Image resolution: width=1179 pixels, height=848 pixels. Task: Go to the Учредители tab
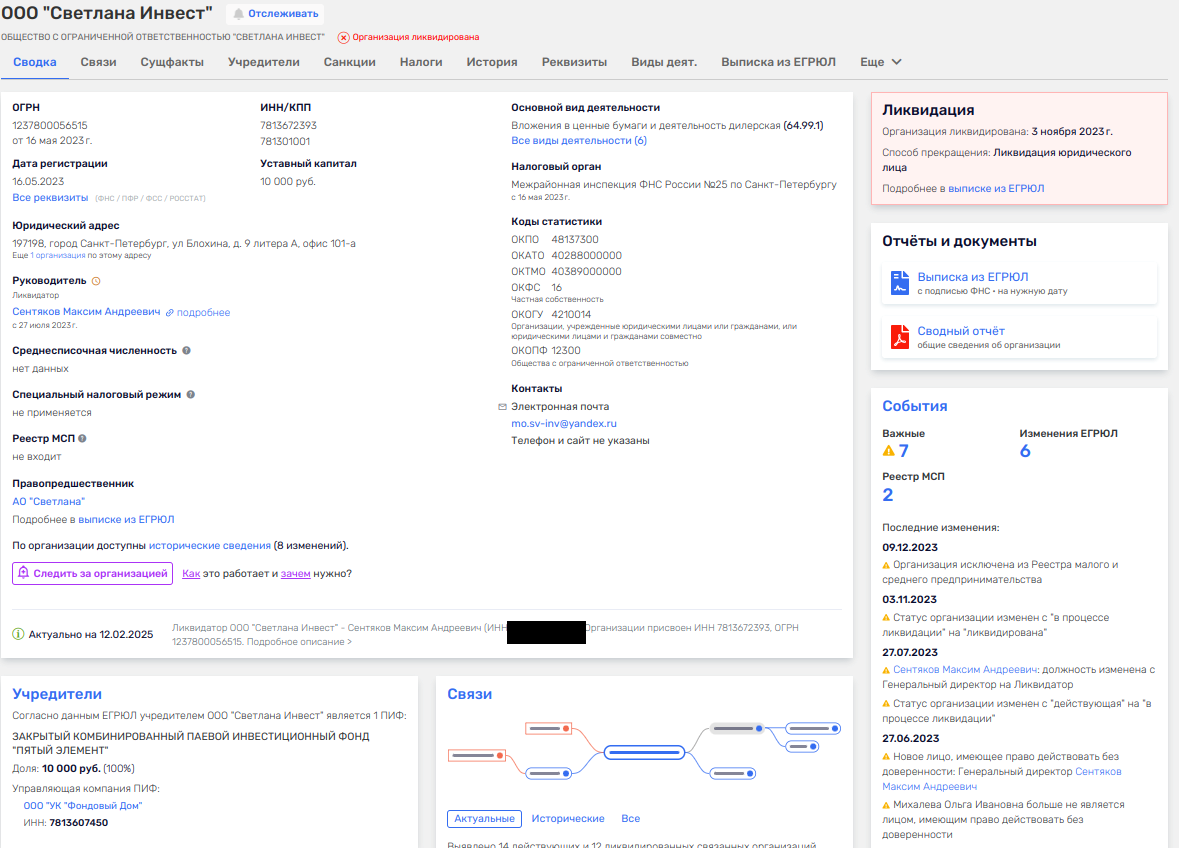click(264, 62)
